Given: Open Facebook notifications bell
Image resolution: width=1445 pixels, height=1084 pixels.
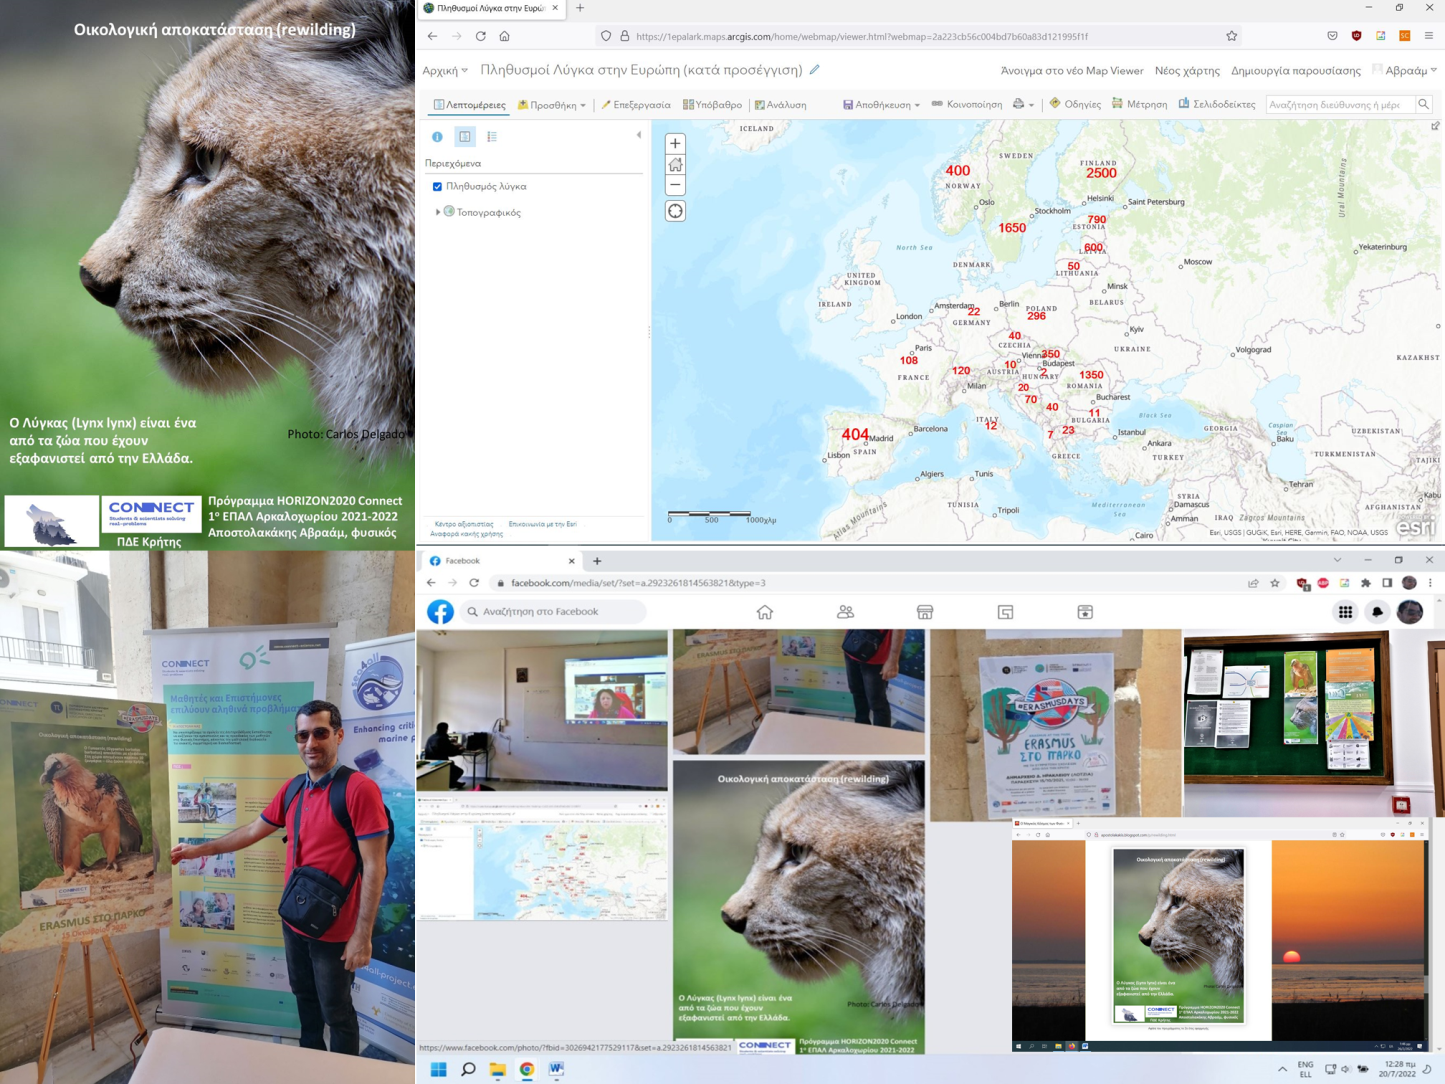Looking at the screenshot, I should point(1377,612).
